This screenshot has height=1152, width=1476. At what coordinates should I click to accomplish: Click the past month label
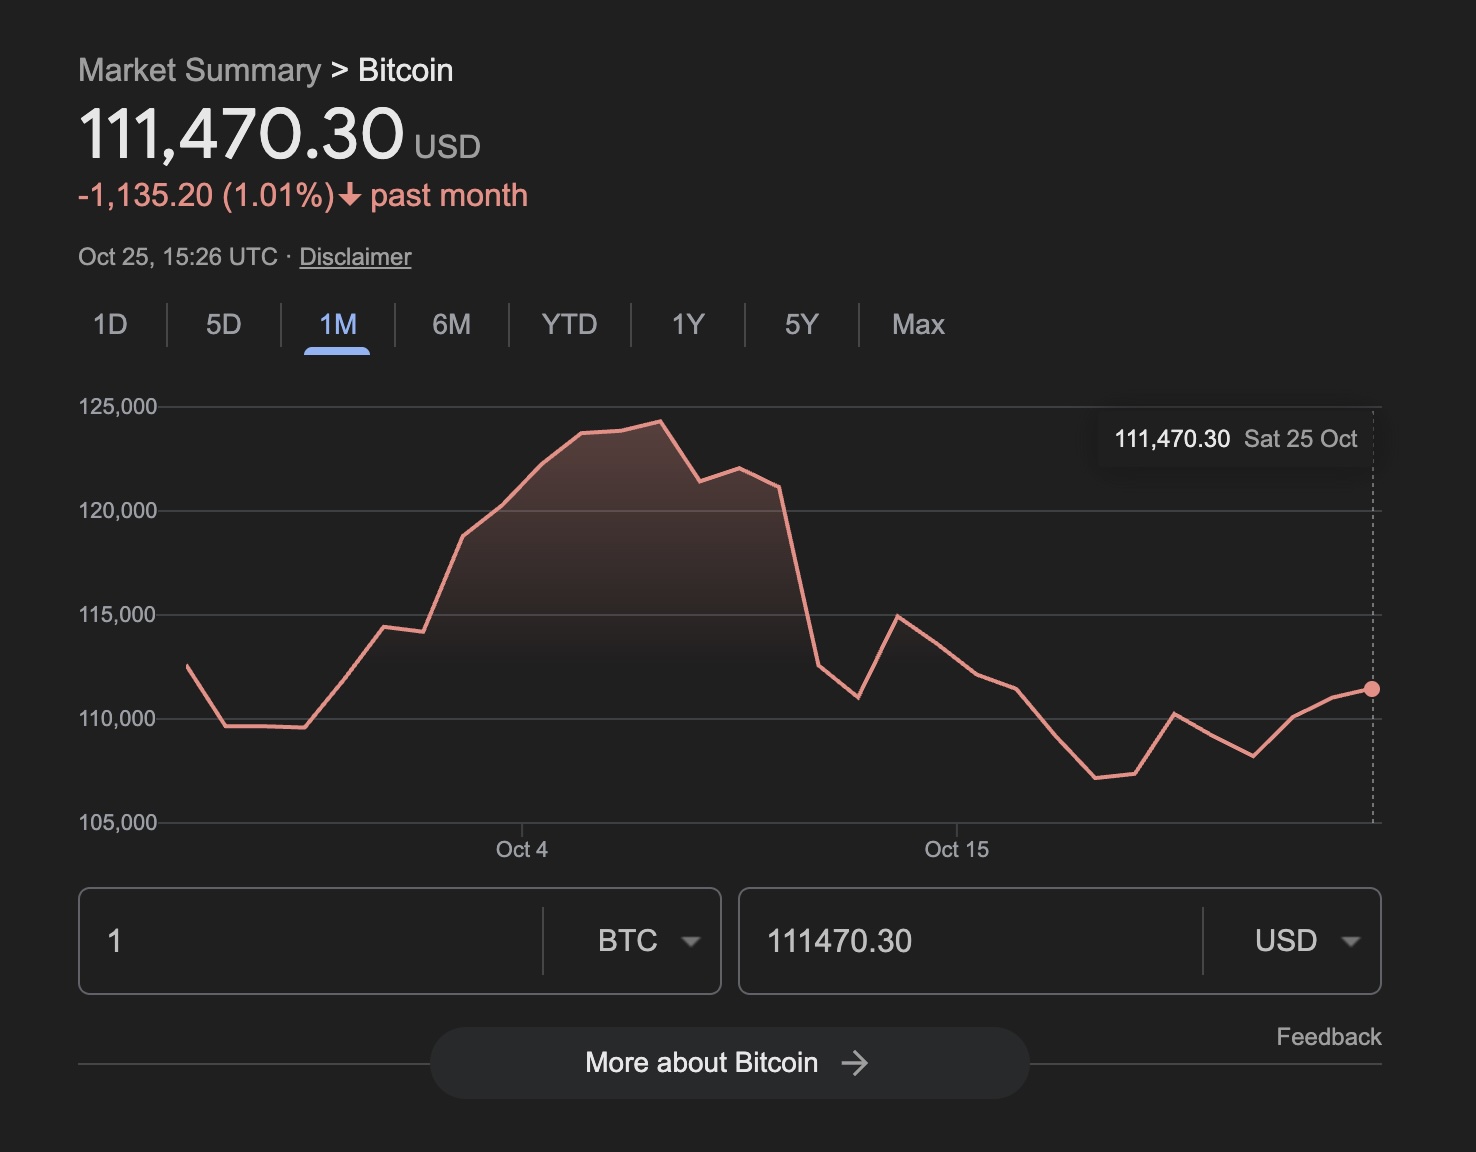[449, 195]
